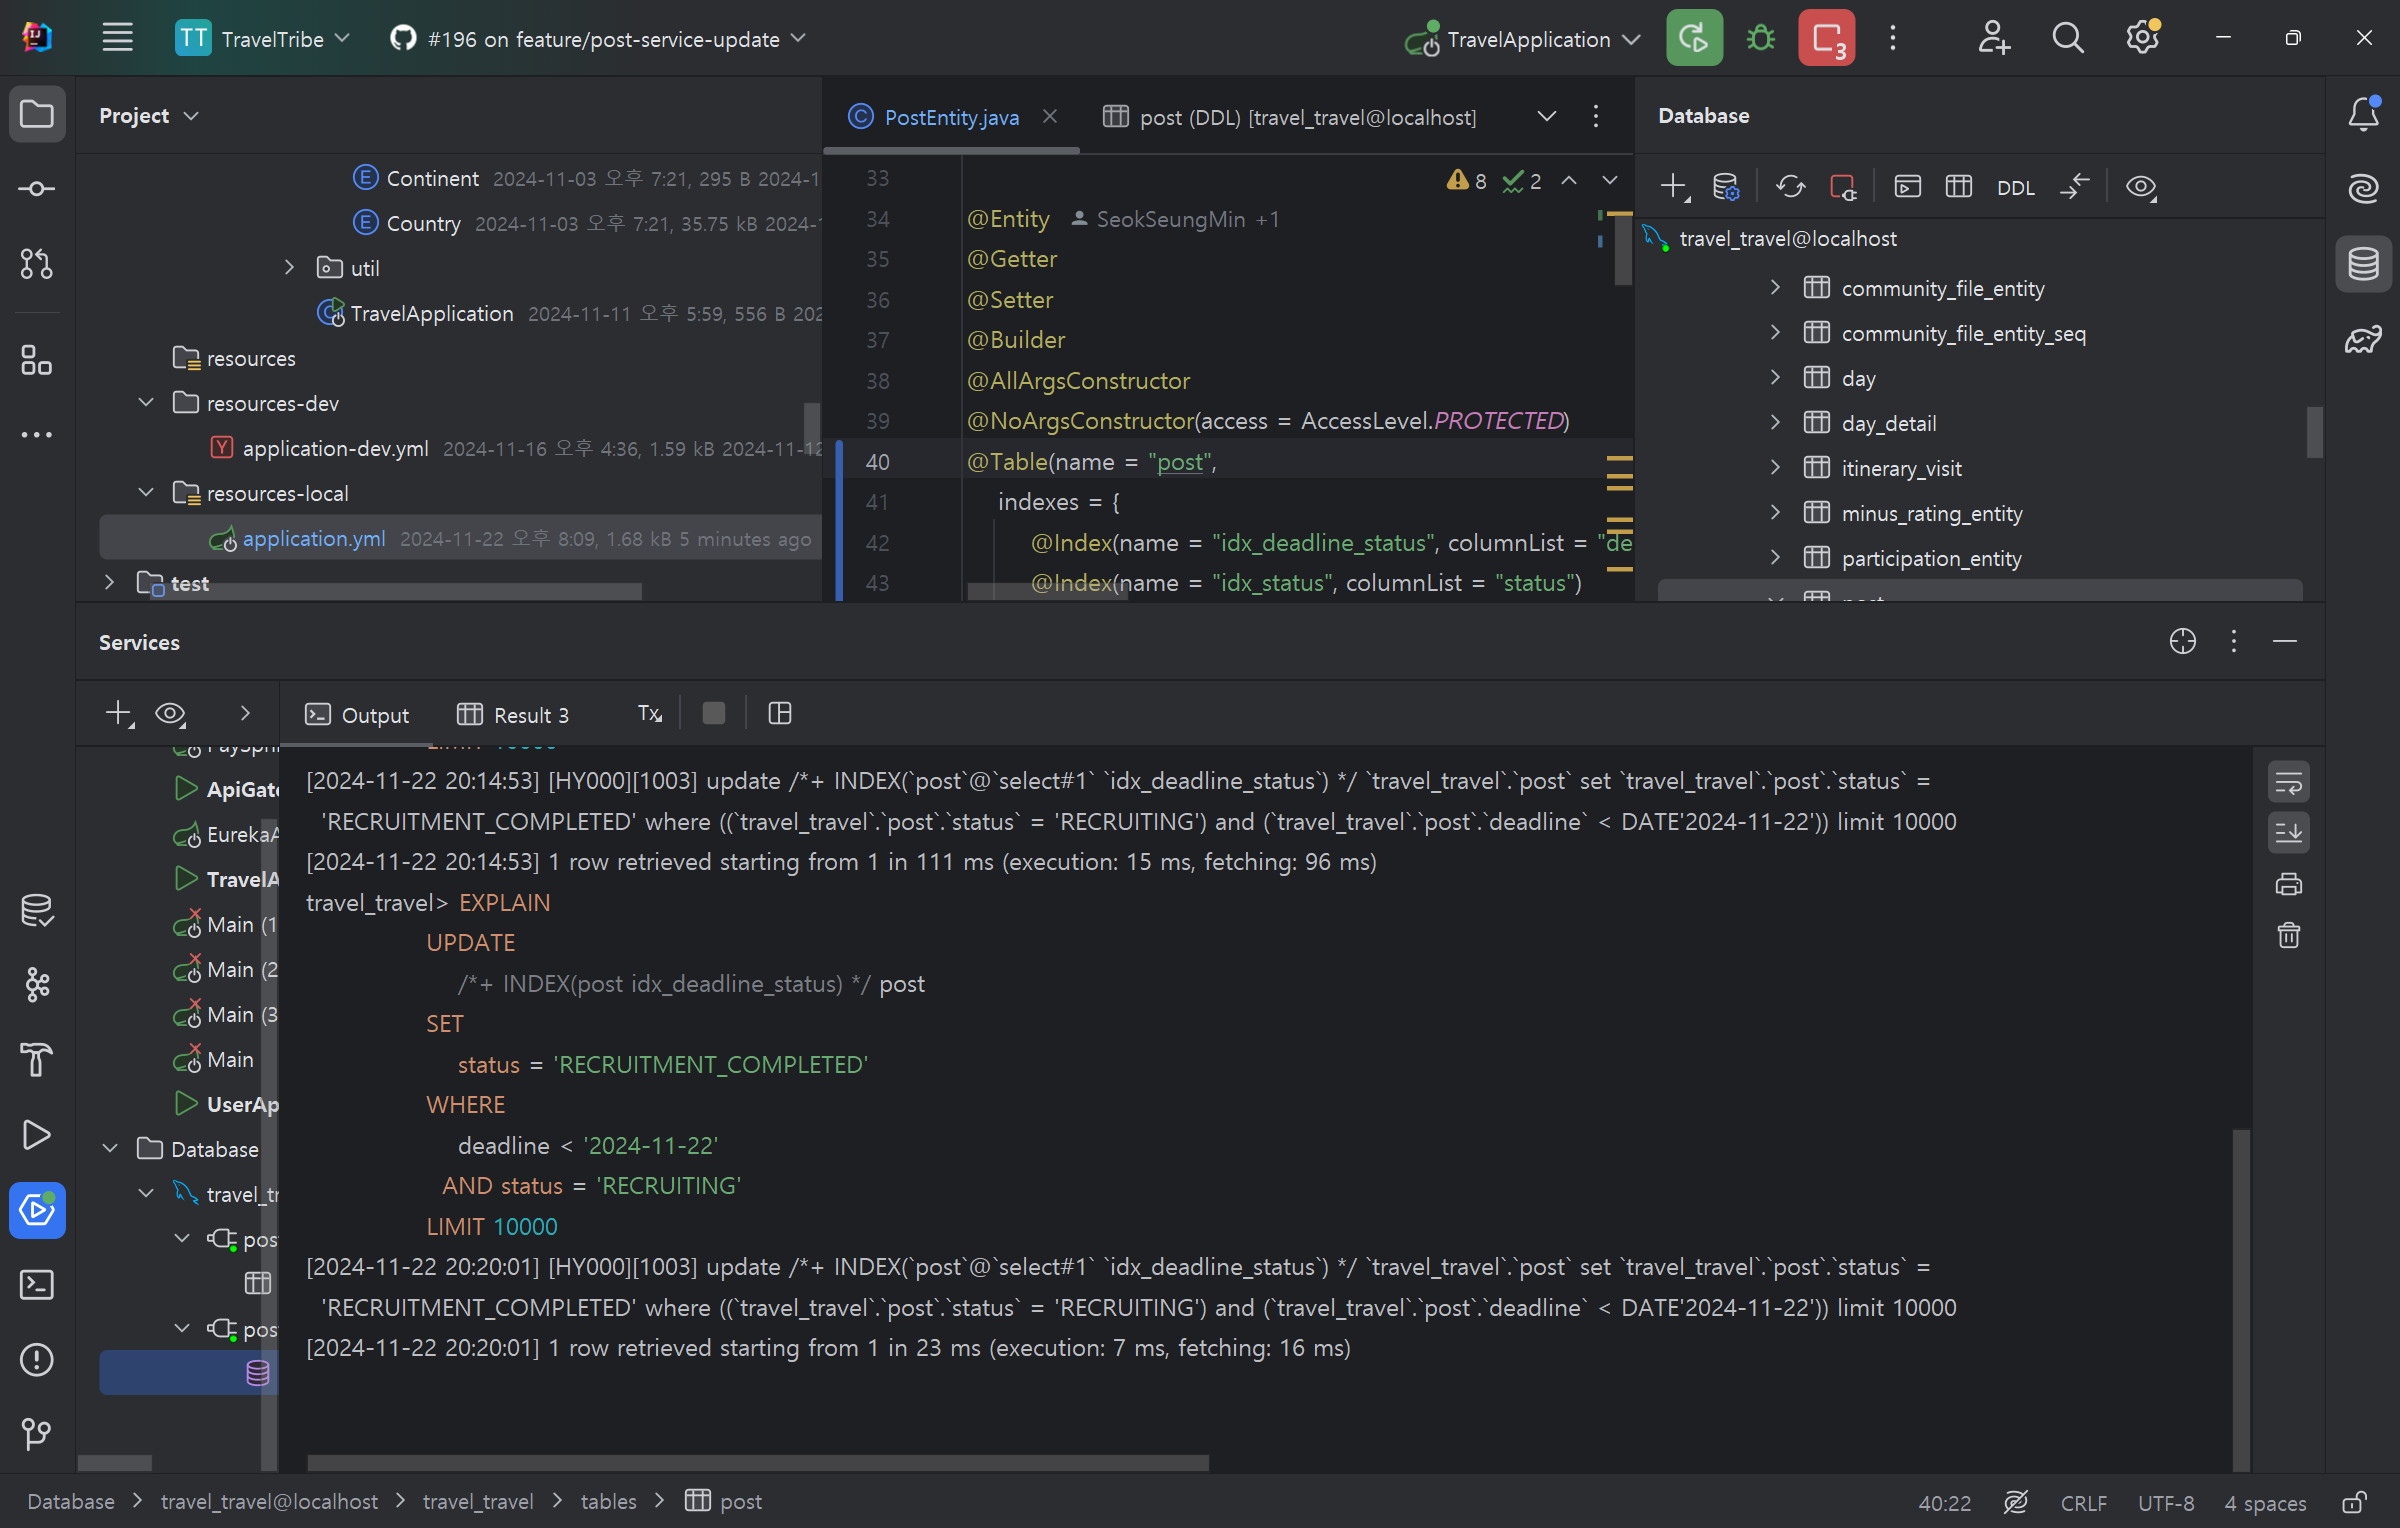Screen dimensions: 2400x1528
Task: Open the AI Assistant spiral icon
Action: (2364, 188)
